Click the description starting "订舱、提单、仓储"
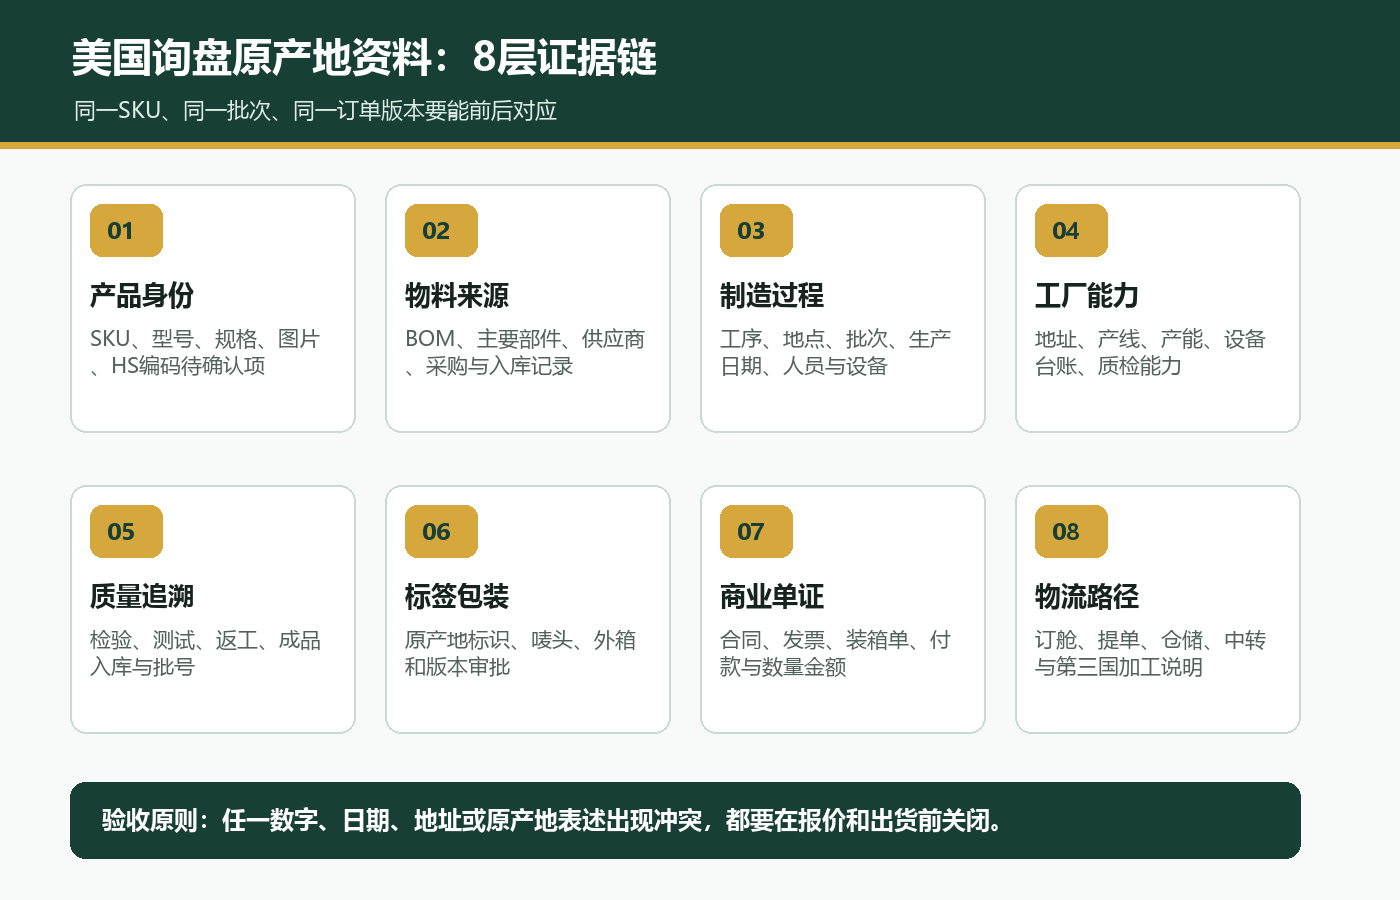This screenshot has width=1400, height=900. 1151,653
